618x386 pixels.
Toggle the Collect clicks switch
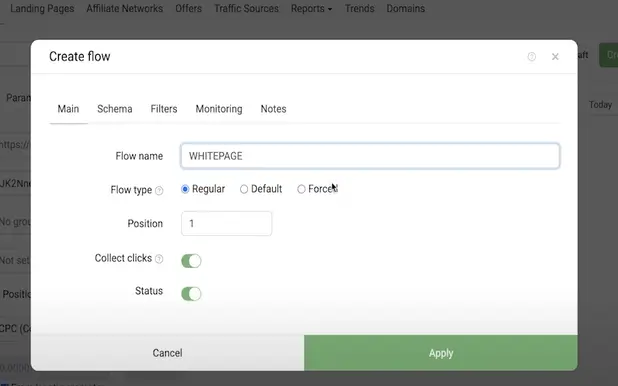191,261
